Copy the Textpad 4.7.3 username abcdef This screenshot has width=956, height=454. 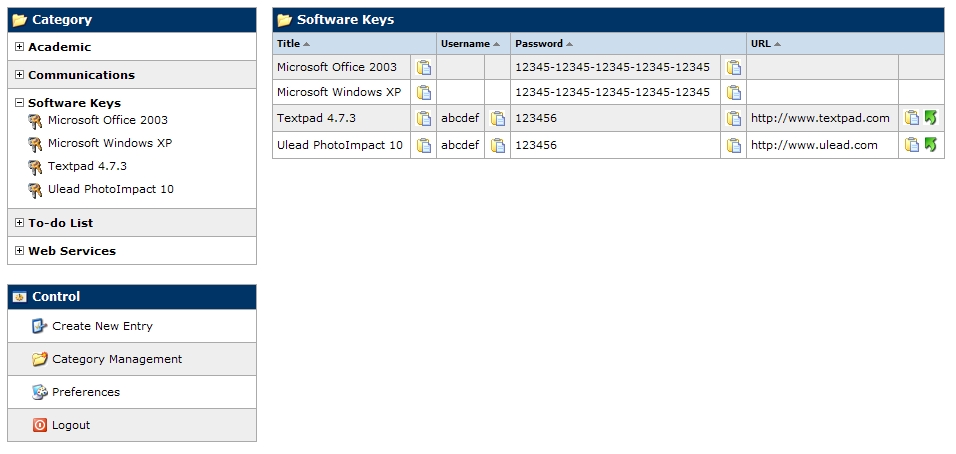(498, 118)
